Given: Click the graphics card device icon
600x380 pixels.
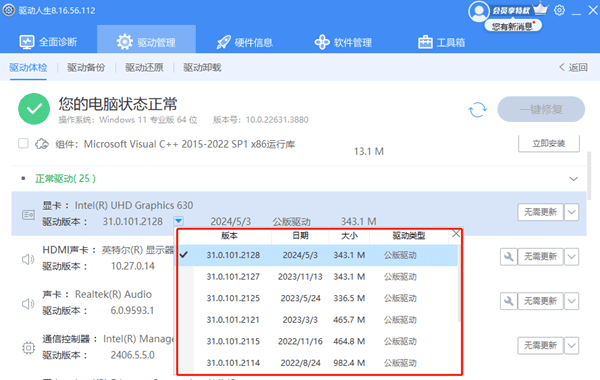Looking at the screenshot, I should click(x=28, y=215).
